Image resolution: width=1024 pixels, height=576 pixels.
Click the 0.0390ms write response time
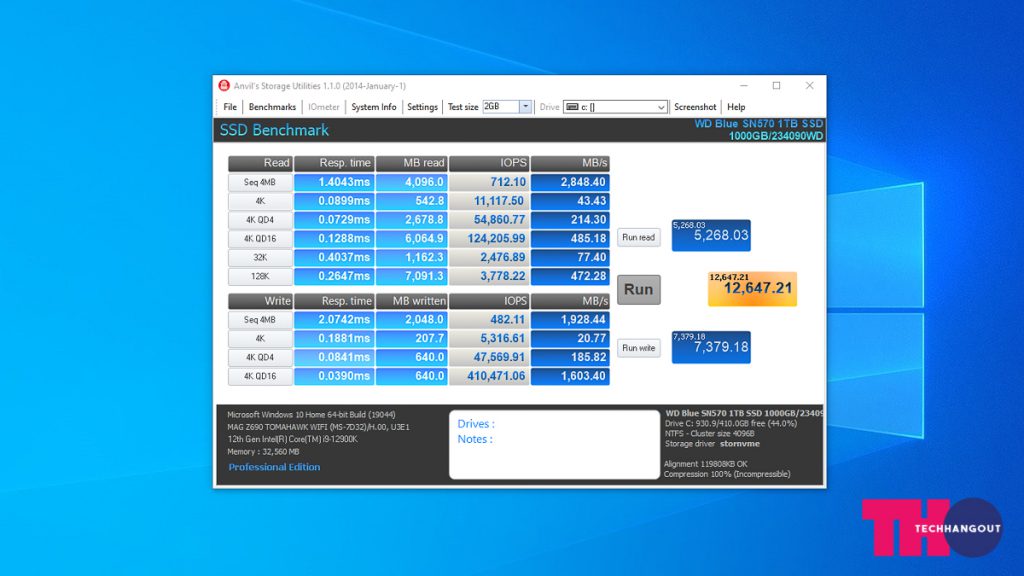click(x=334, y=376)
